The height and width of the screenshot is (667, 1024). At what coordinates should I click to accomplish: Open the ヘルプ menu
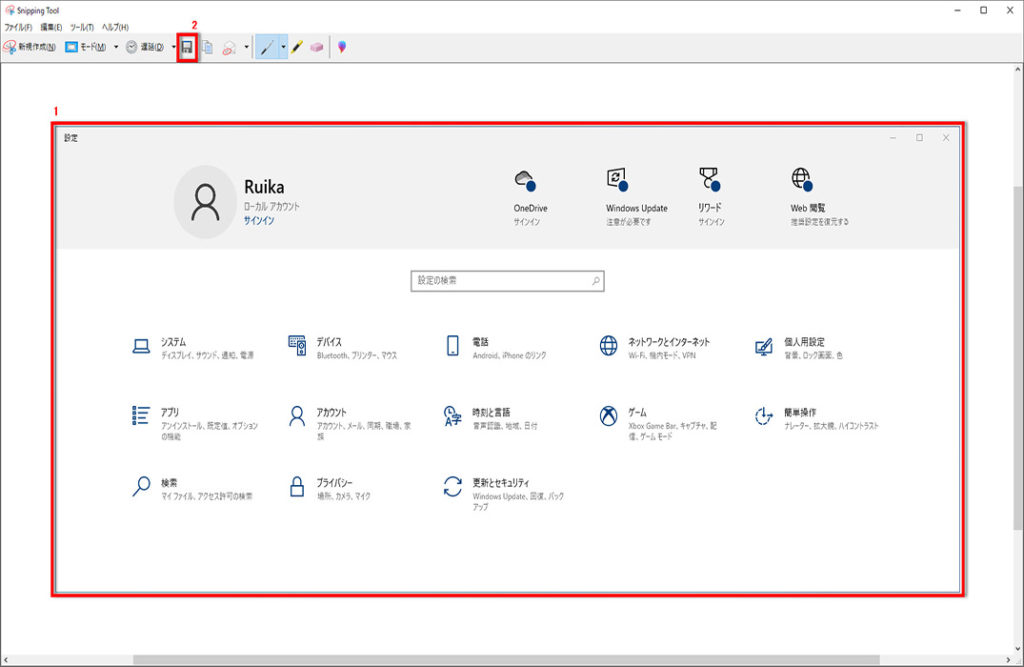click(115, 27)
